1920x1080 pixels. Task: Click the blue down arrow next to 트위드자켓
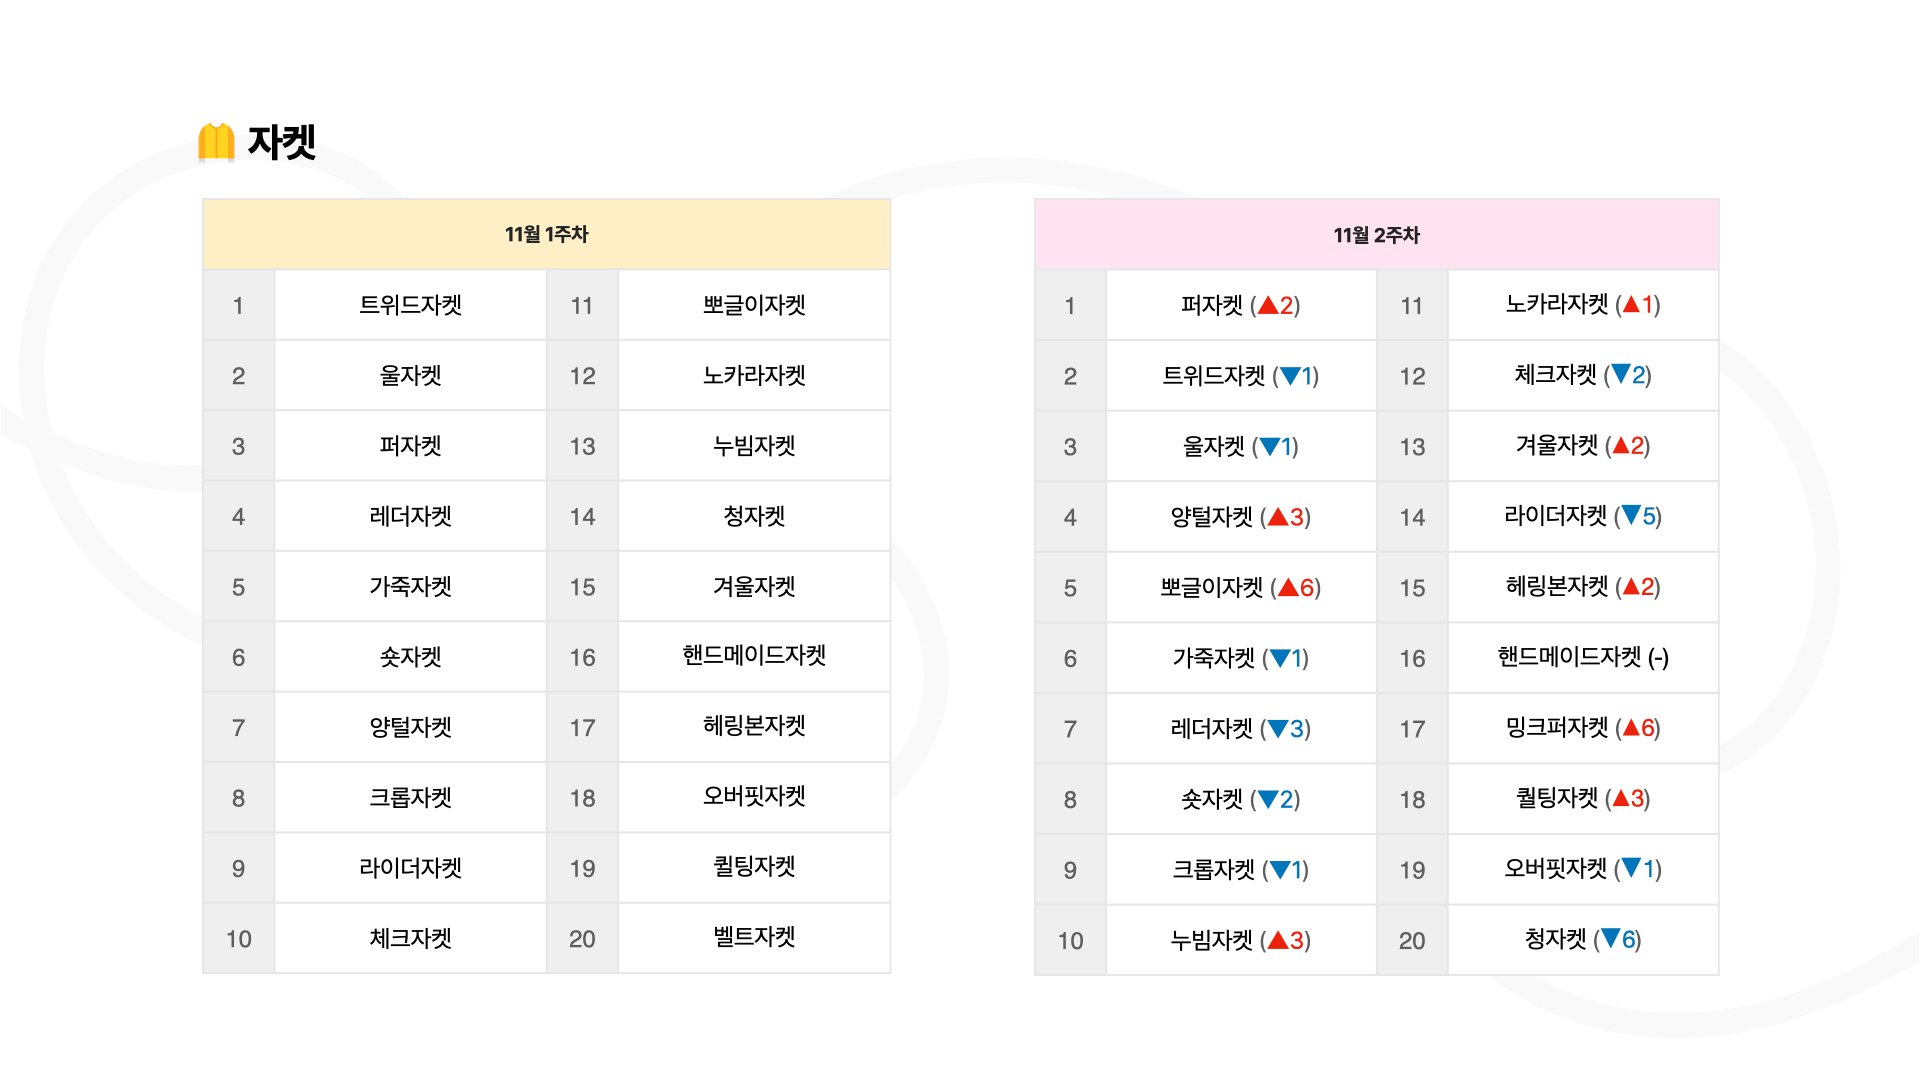[1289, 376]
